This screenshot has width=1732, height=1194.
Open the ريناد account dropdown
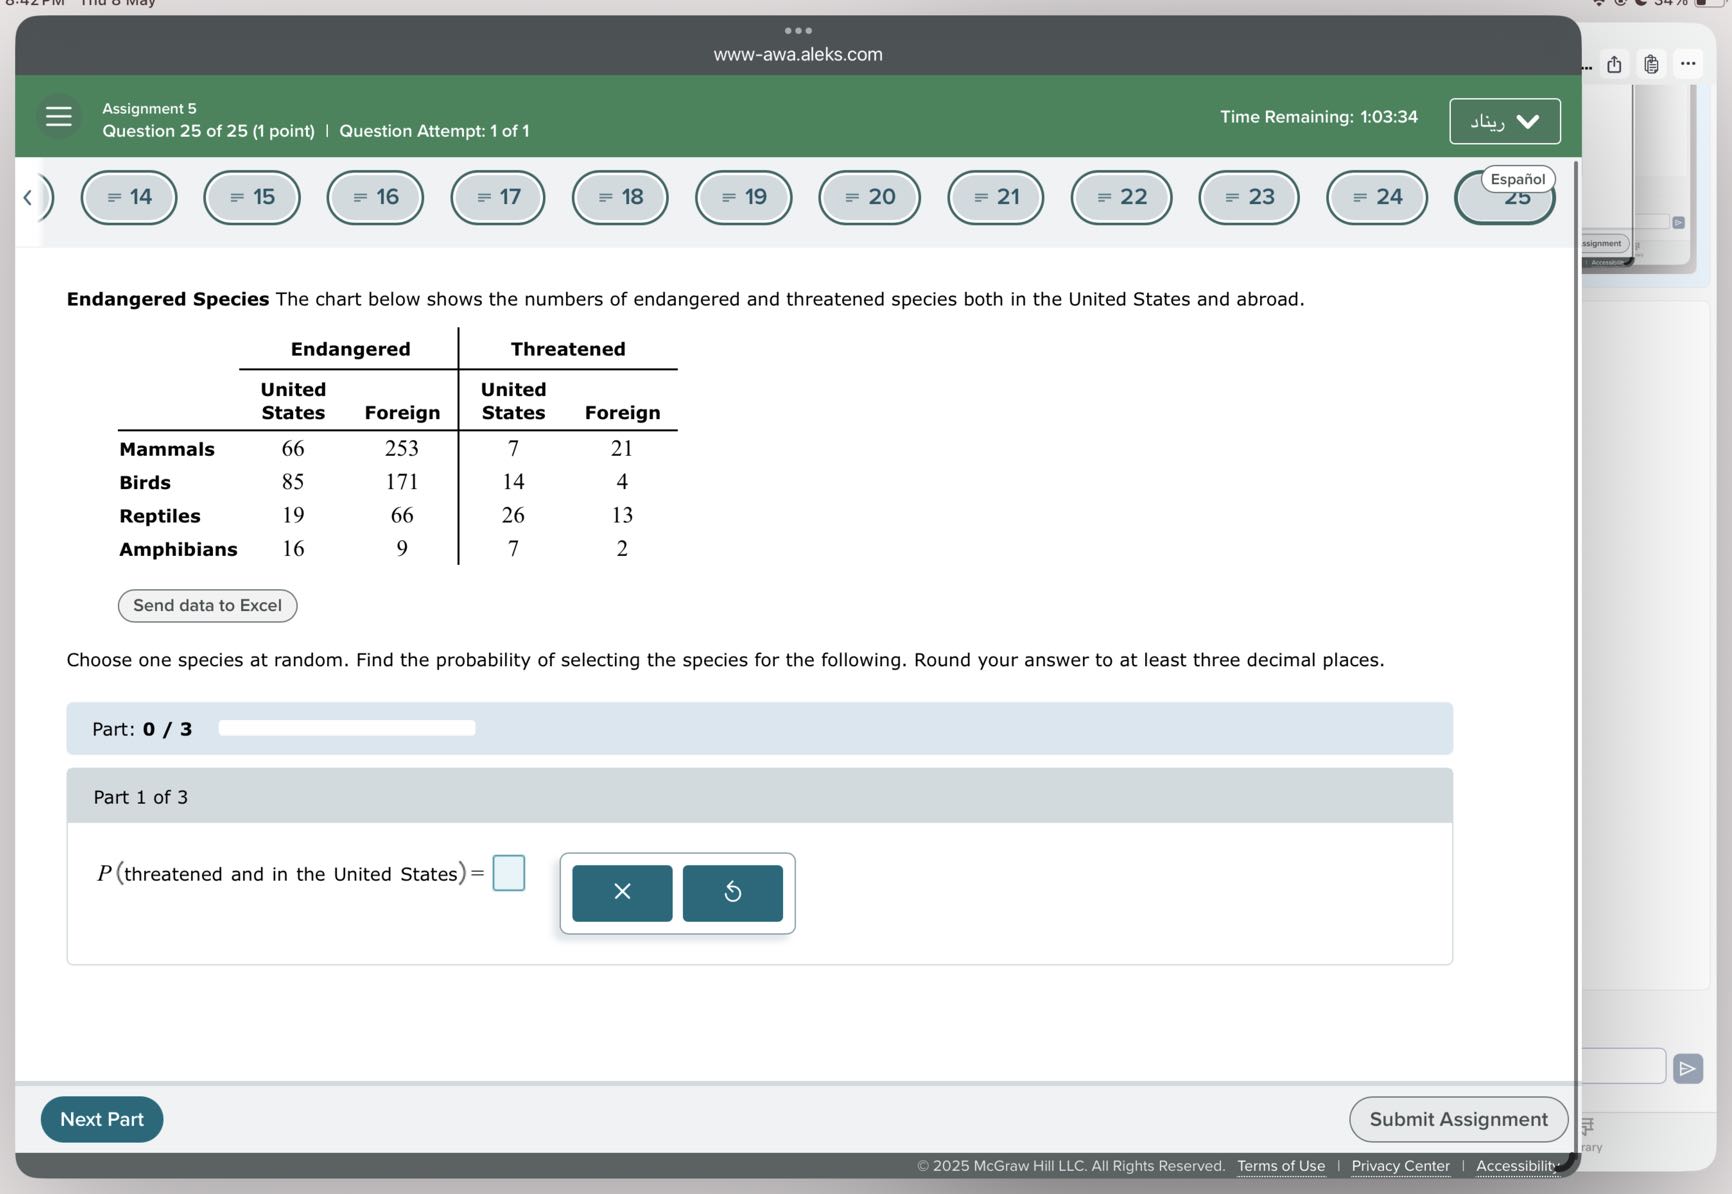(1504, 121)
